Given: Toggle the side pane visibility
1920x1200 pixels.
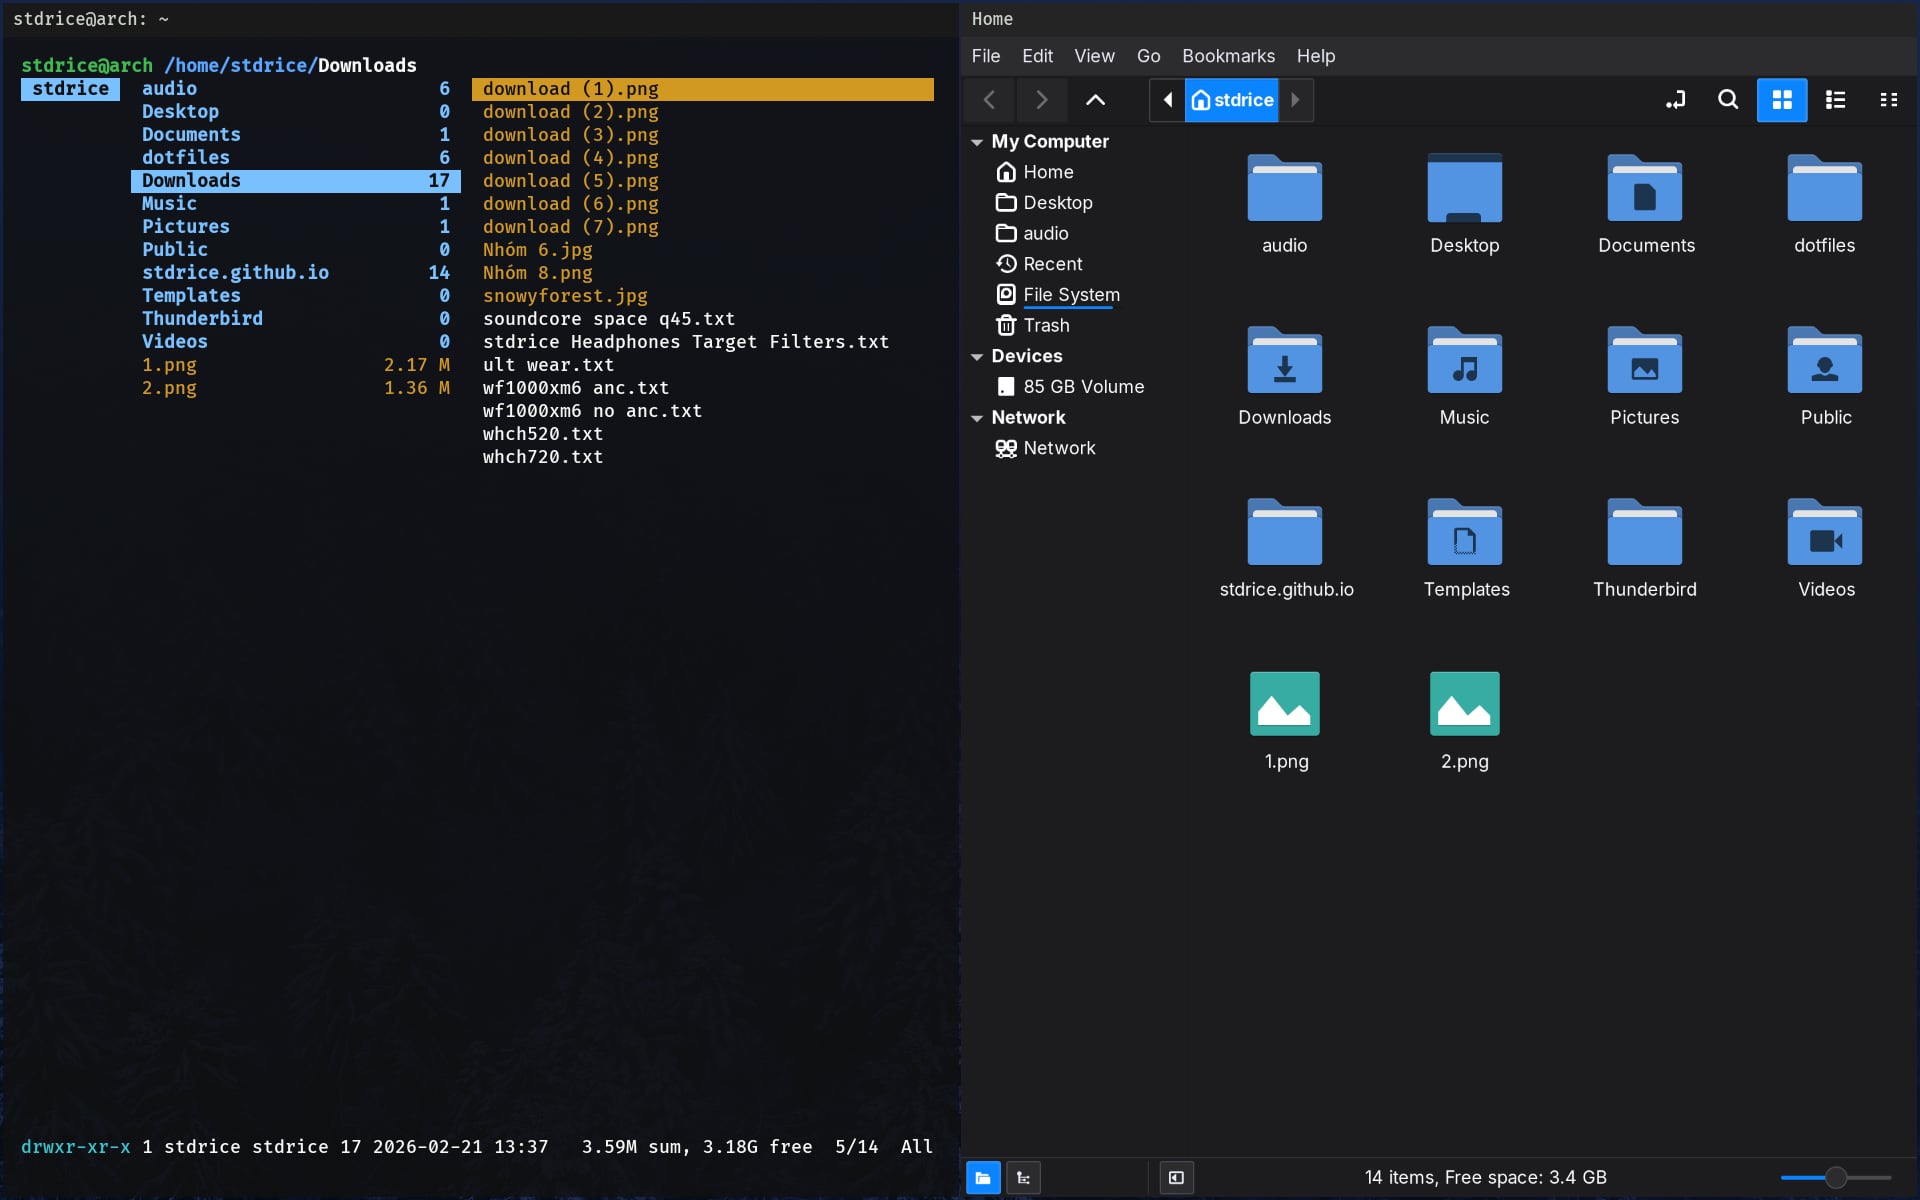Looking at the screenshot, I should pyautogui.click(x=1176, y=1178).
